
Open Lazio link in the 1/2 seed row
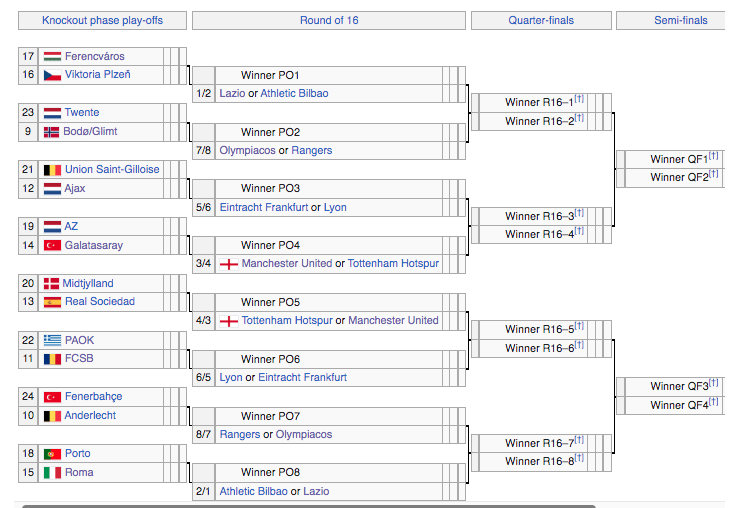click(x=232, y=93)
